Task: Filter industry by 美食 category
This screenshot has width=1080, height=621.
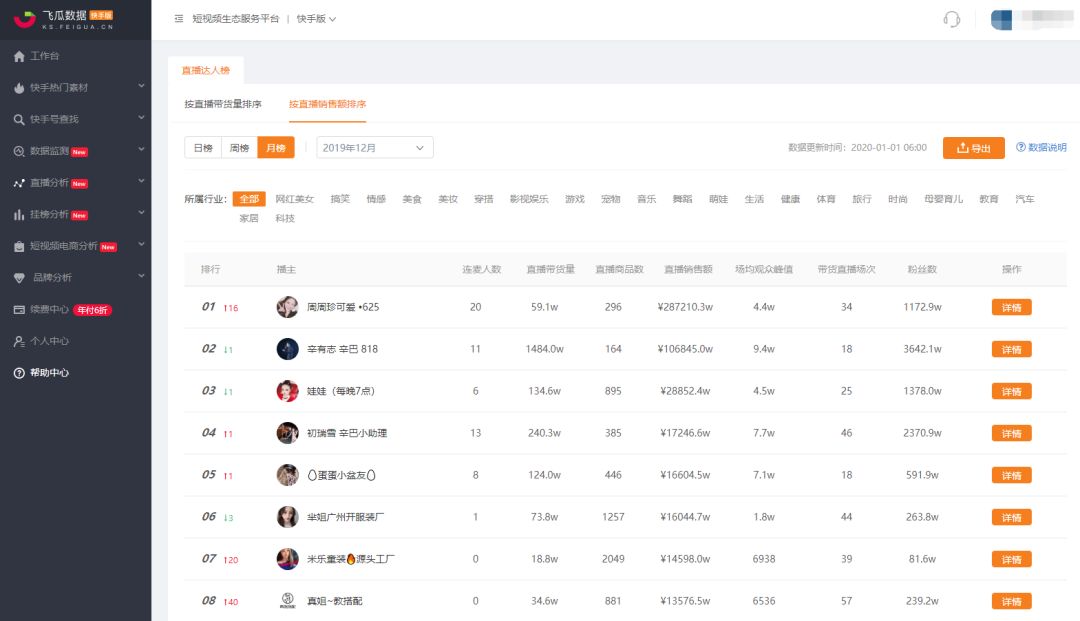Action: coord(412,199)
